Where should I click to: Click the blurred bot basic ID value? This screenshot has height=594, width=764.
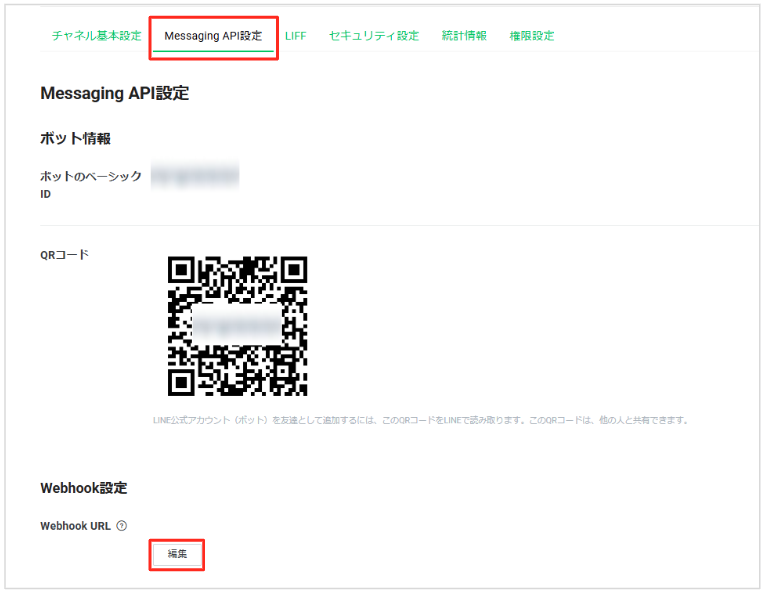195,177
